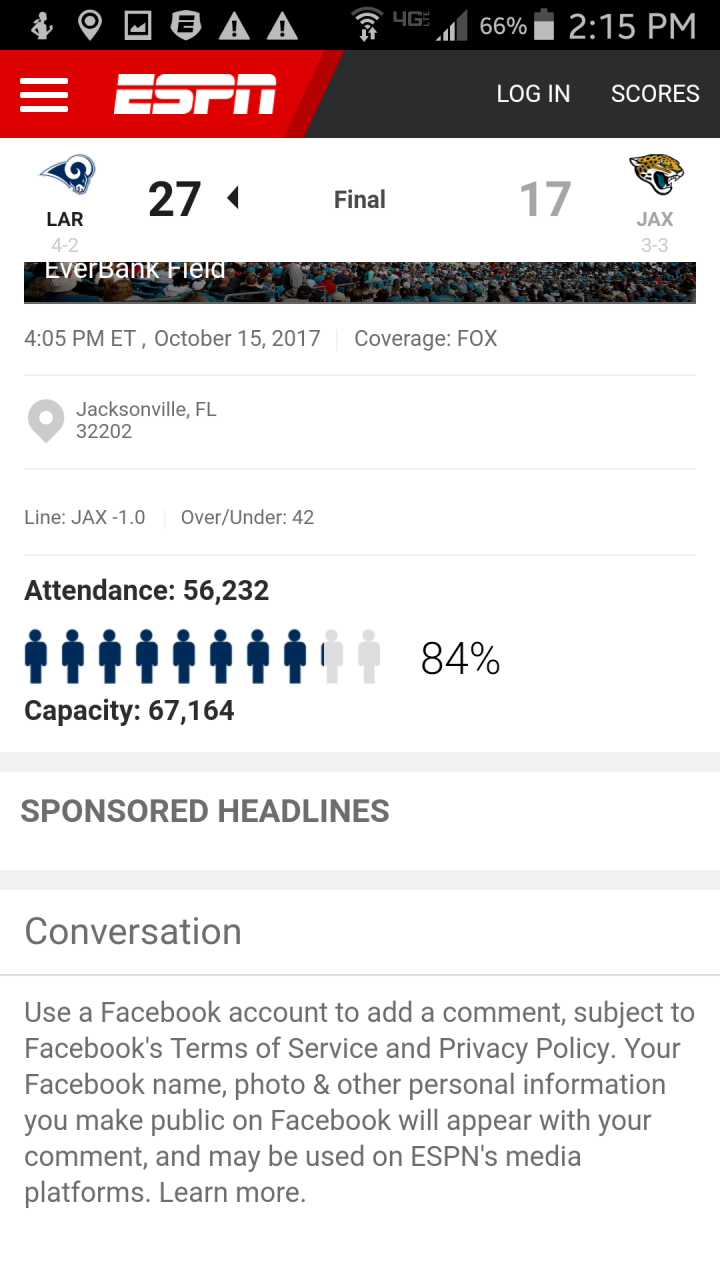Open LOG IN
Screen dimensions: 720x1280
click(x=533, y=94)
